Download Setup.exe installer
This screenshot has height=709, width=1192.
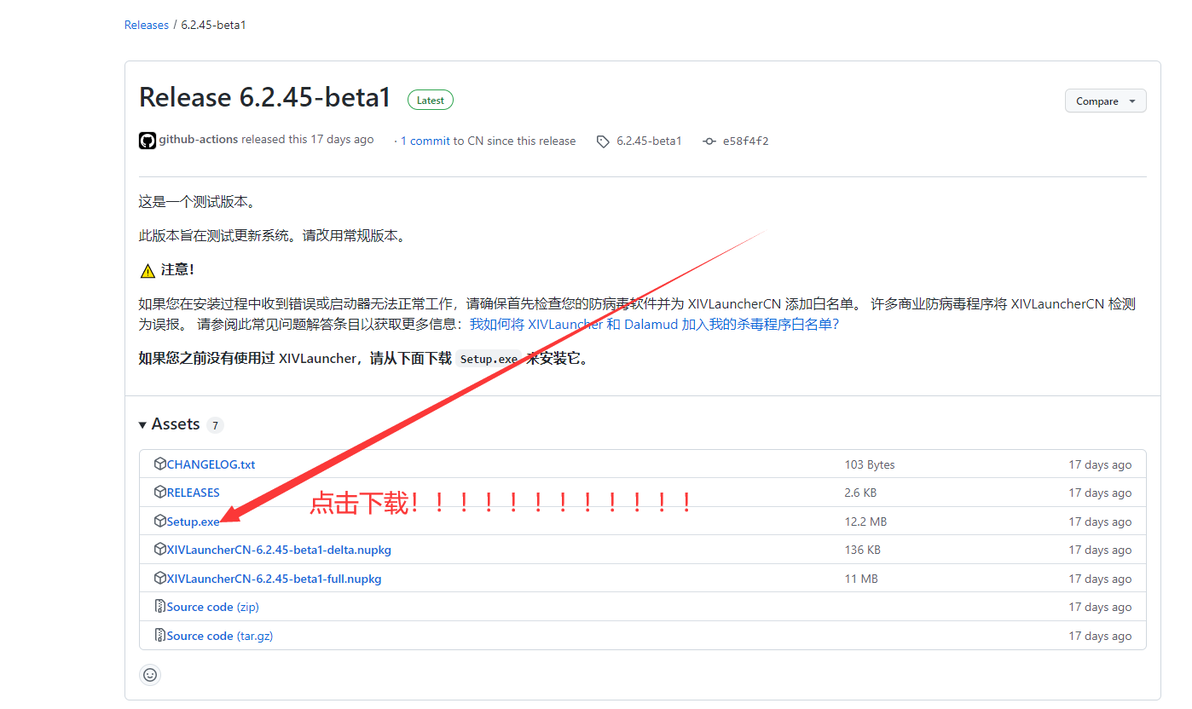[193, 521]
